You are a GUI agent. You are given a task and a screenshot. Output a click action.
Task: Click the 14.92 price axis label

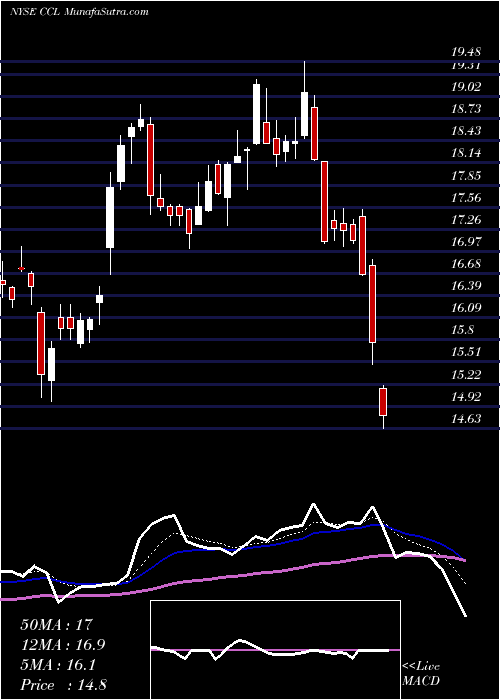click(466, 396)
